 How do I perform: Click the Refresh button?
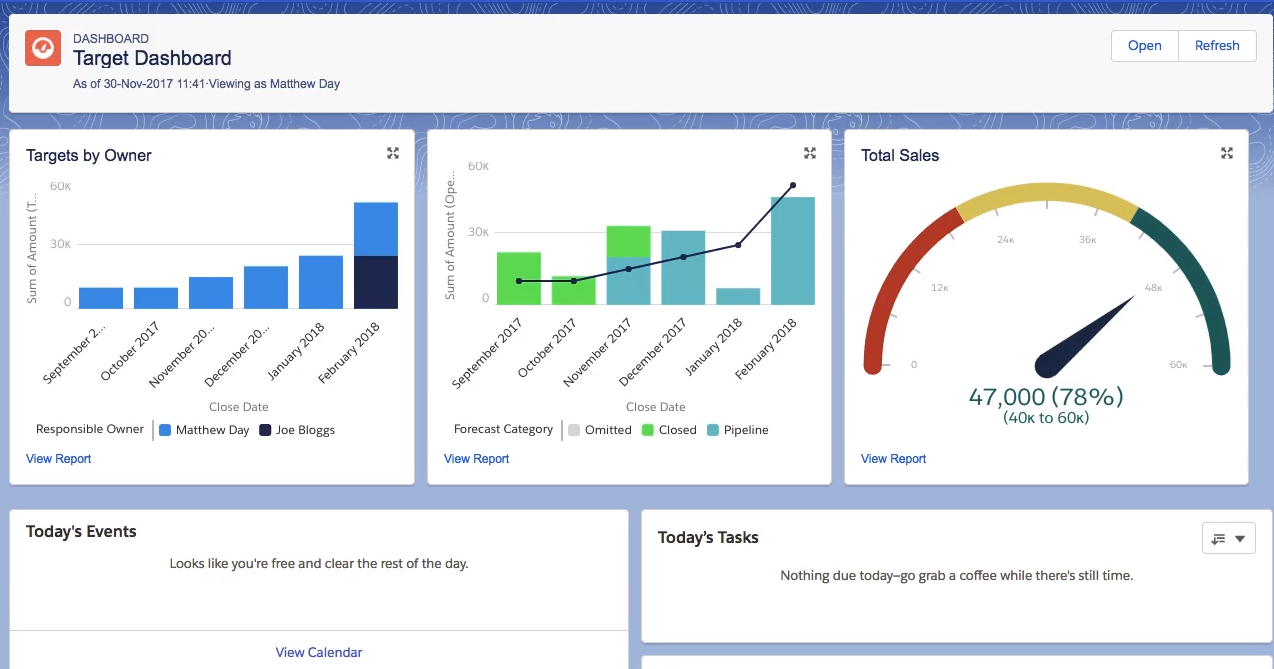tap(1217, 46)
